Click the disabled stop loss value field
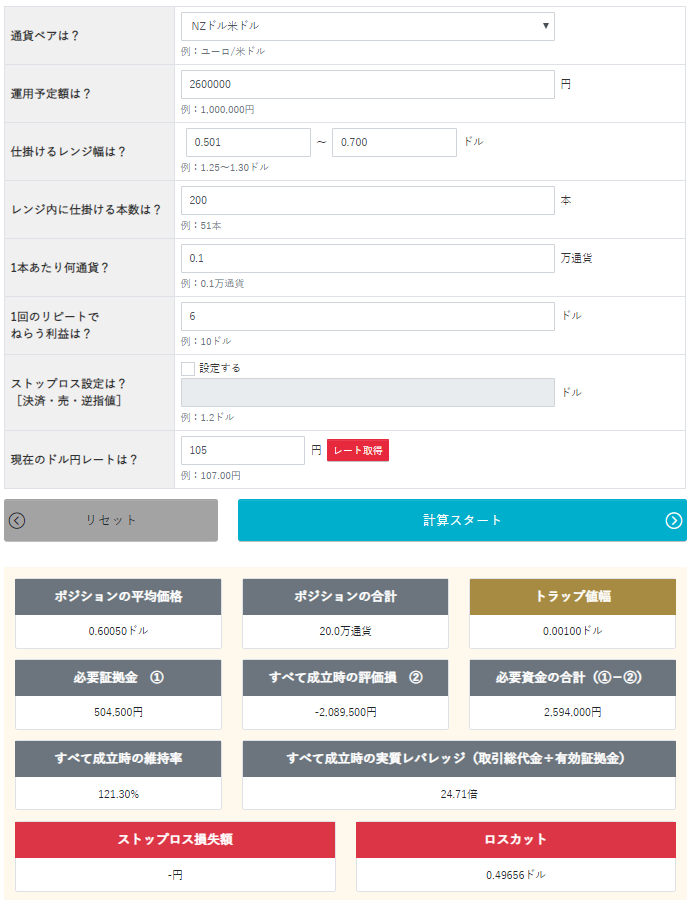This screenshot has width=690, height=900. pos(367,393)
